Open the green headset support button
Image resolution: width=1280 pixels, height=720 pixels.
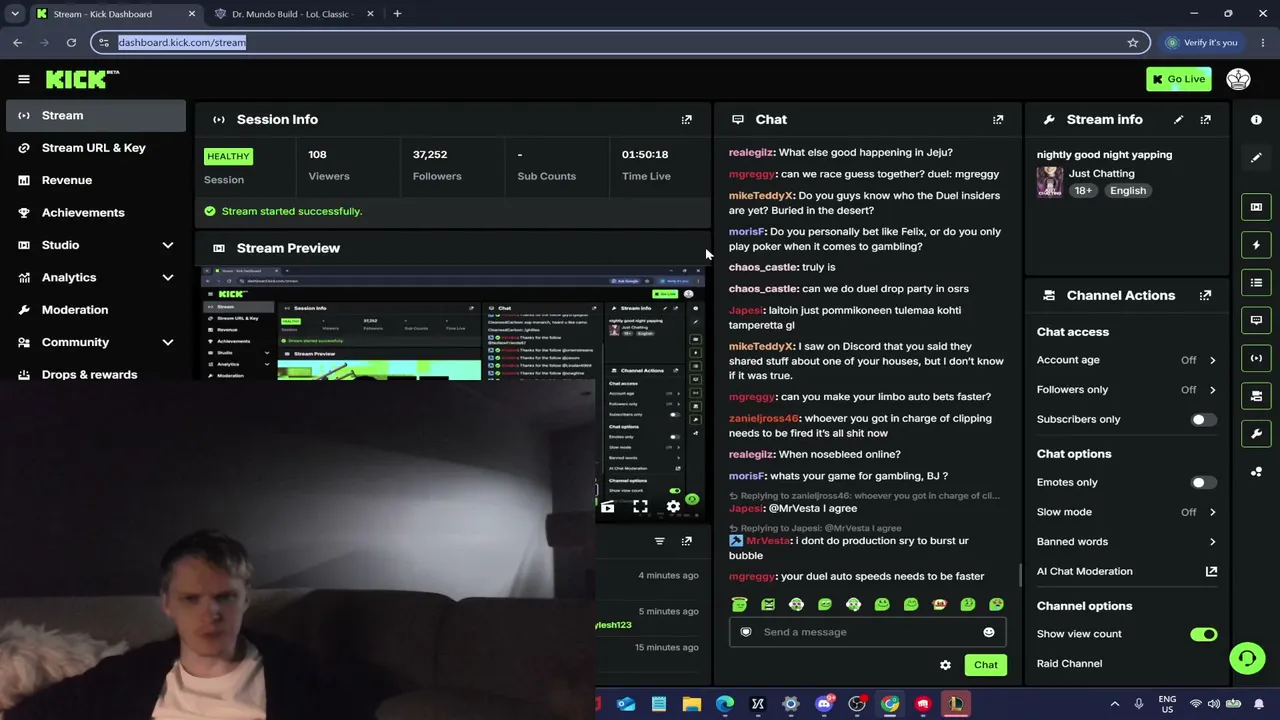[1247, 658]
